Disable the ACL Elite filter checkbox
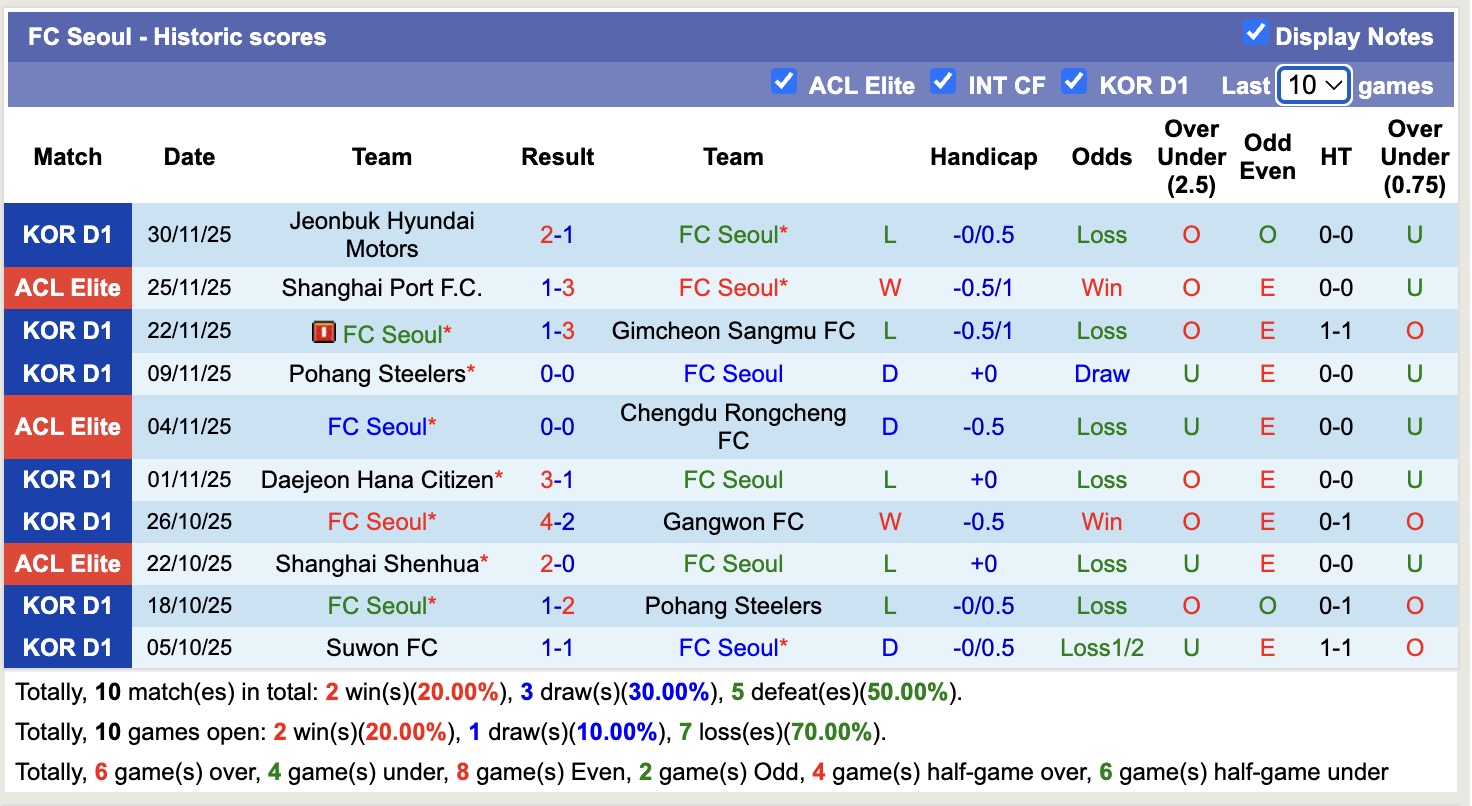The image size is (1472, 806). coord(784,83)
